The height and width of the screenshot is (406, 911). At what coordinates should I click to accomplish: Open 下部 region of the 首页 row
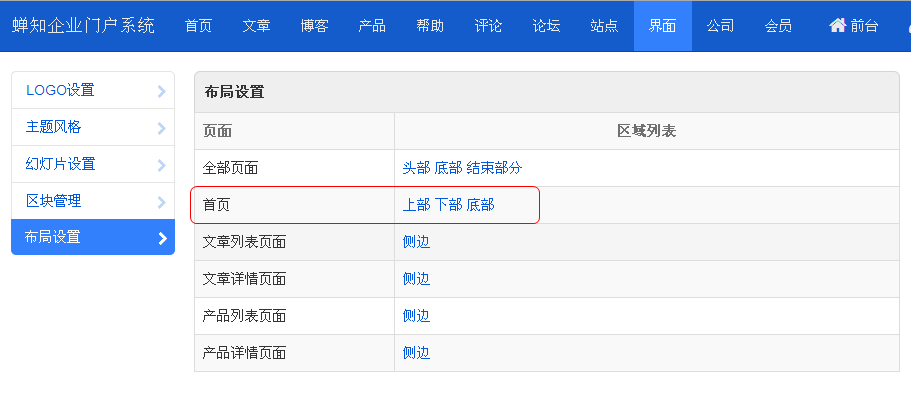[x=449, y=205]
